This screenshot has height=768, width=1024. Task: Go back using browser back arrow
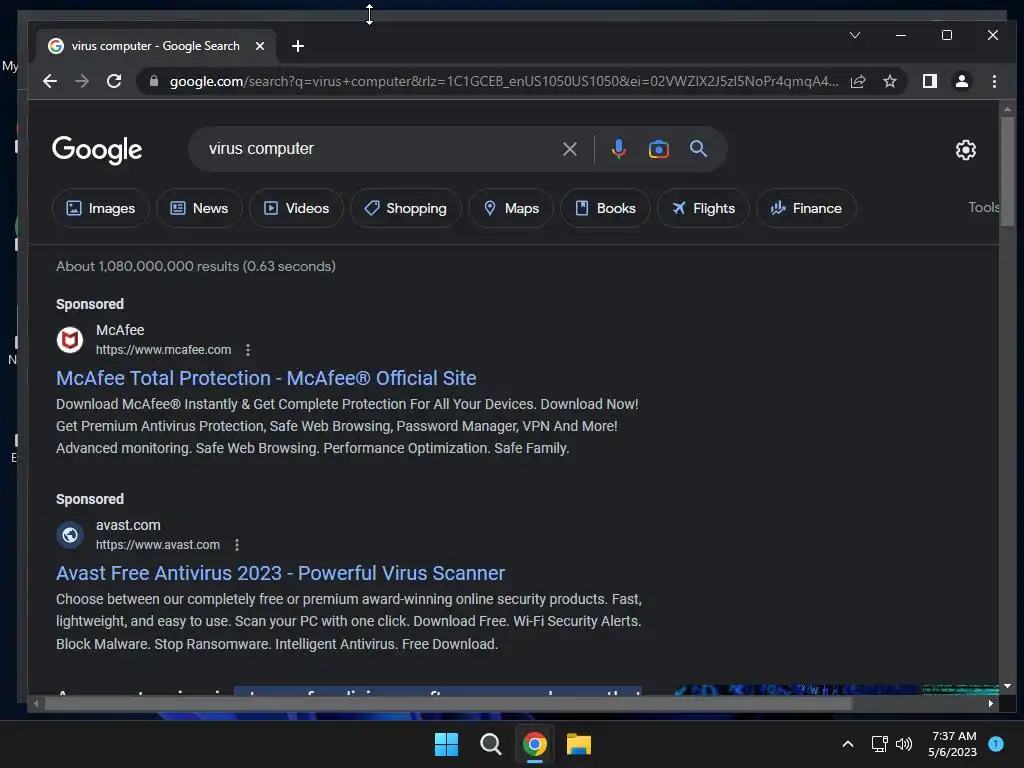pyautogui.click(x=50, y=81)
